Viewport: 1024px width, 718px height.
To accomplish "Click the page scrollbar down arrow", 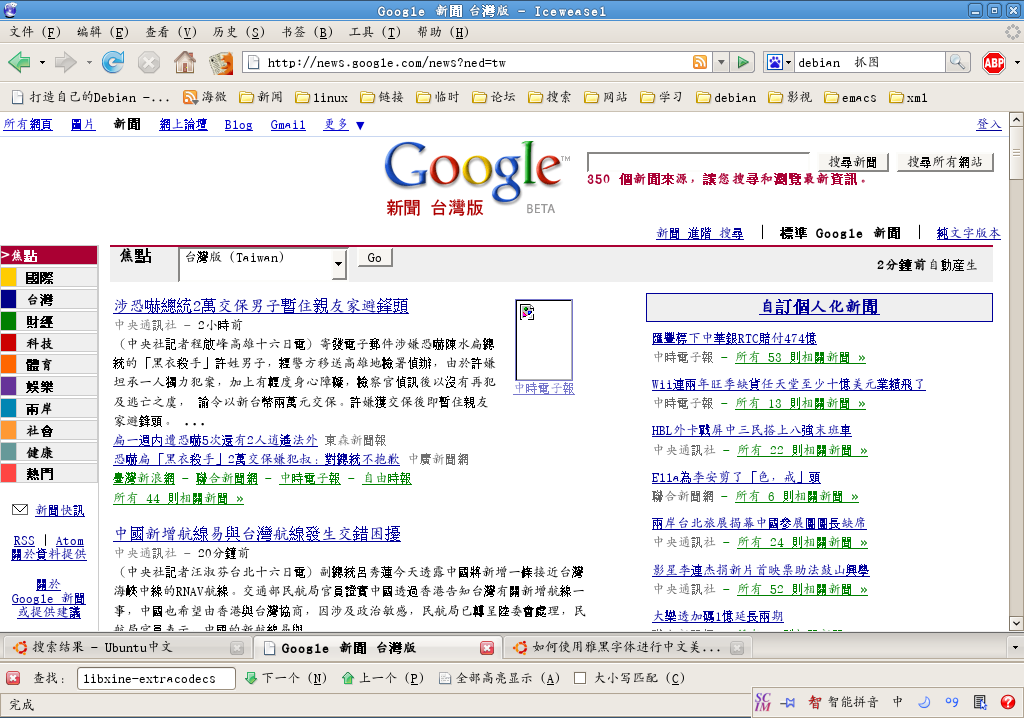I will coord(1016,624).
